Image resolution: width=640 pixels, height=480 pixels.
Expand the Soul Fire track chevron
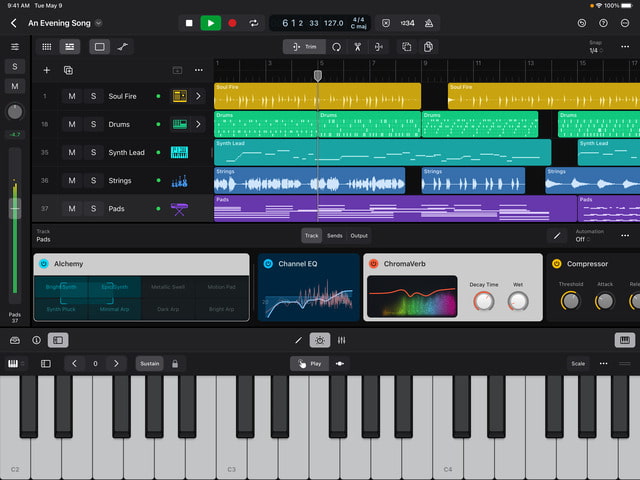point(198,97)
